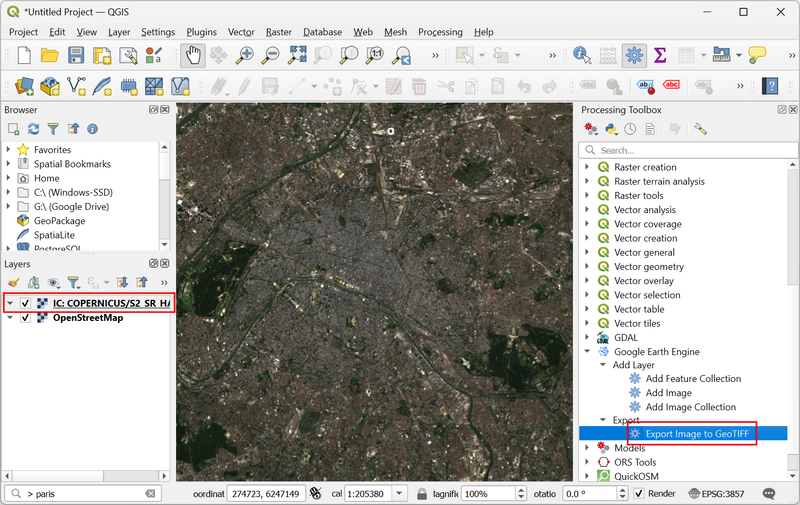Refresh the Browser panel

(x=33, y=129)
